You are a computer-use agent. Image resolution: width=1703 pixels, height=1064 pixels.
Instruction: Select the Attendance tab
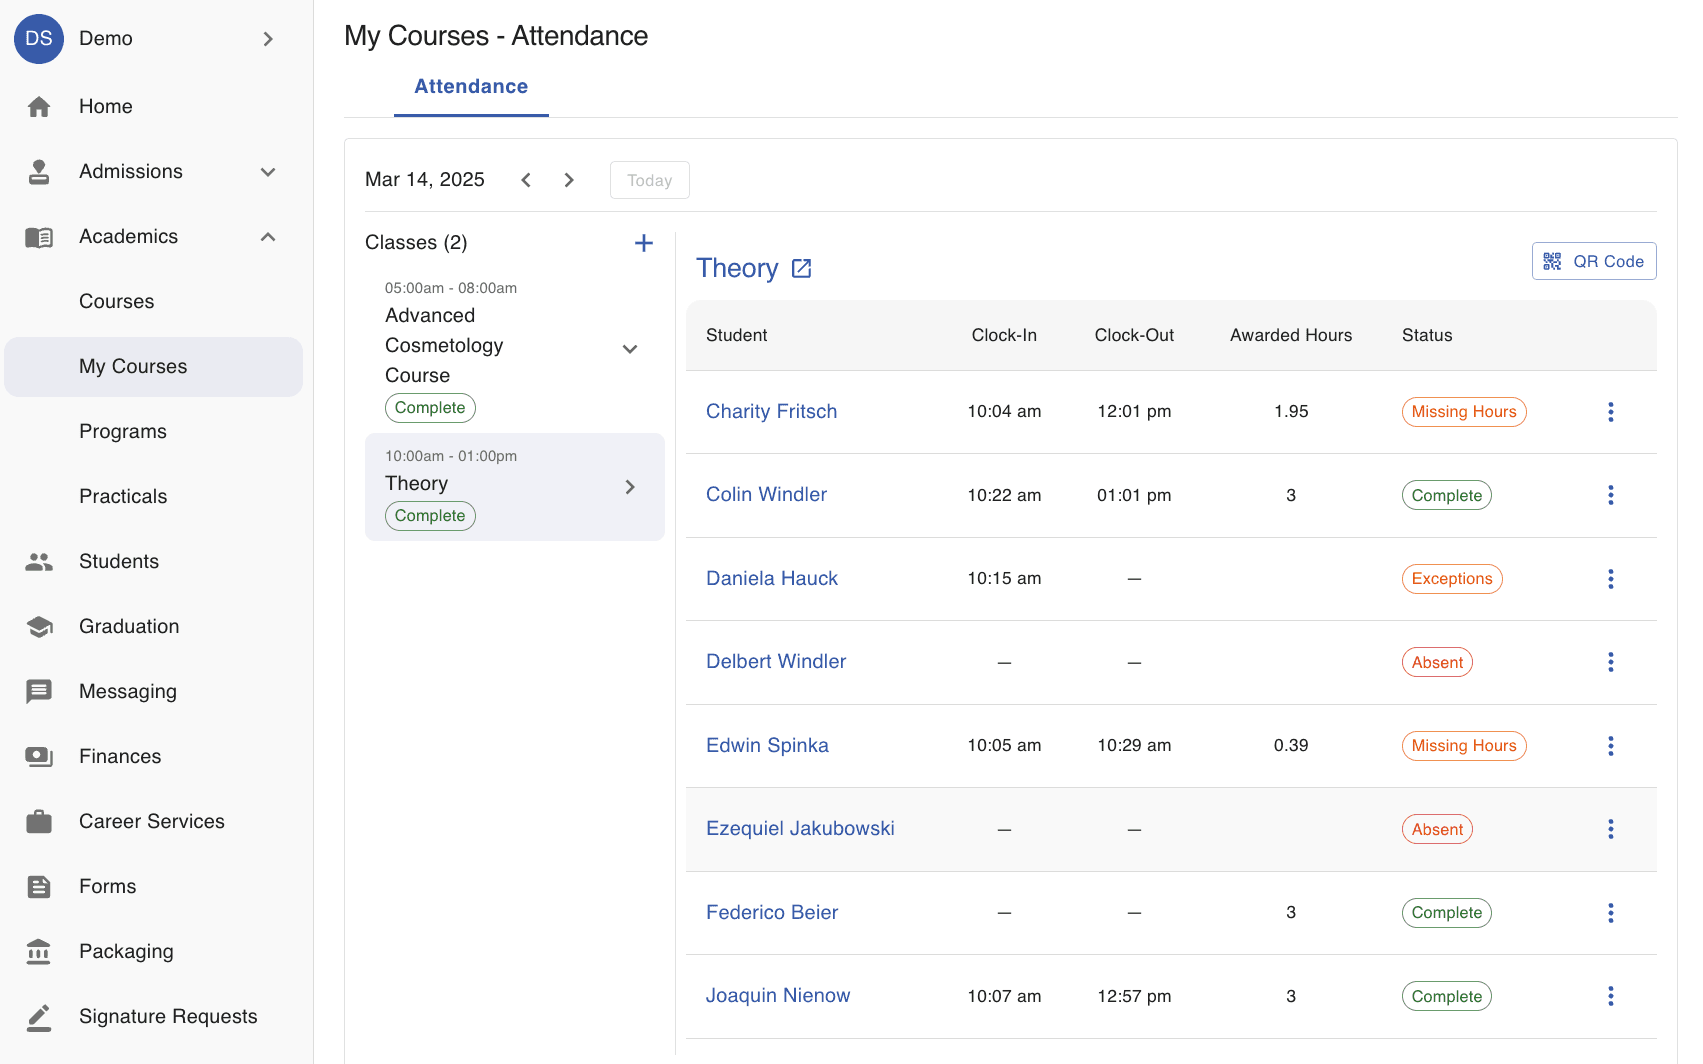click(471, 87)
